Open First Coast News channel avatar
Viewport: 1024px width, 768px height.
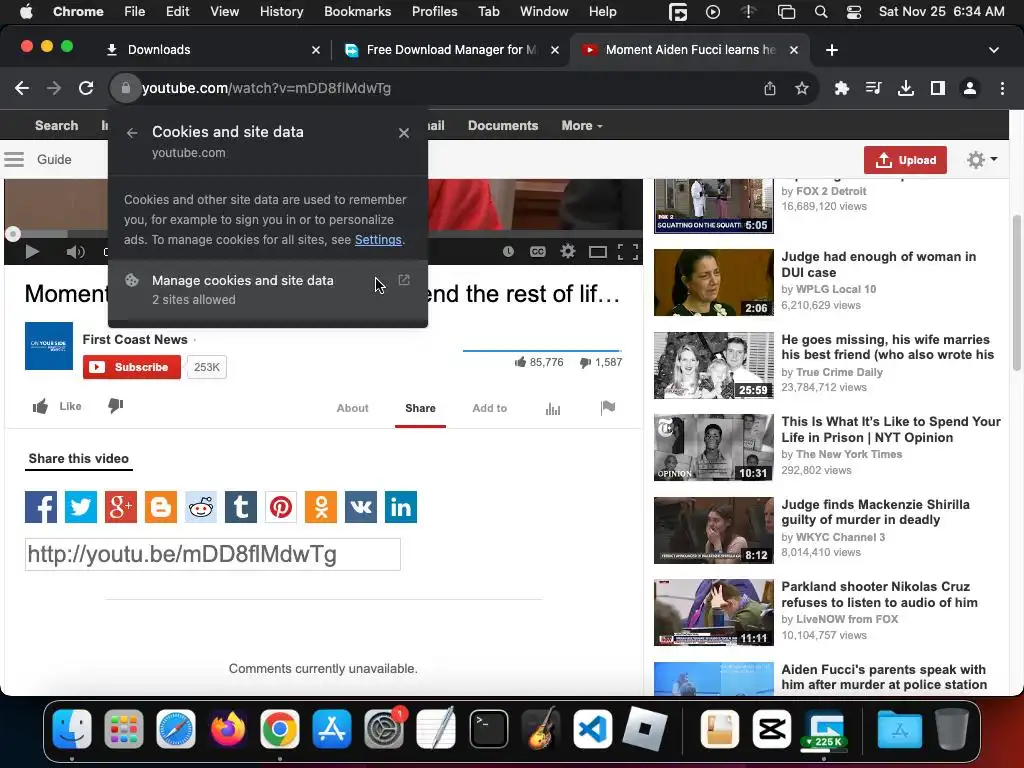click(49, 346)
